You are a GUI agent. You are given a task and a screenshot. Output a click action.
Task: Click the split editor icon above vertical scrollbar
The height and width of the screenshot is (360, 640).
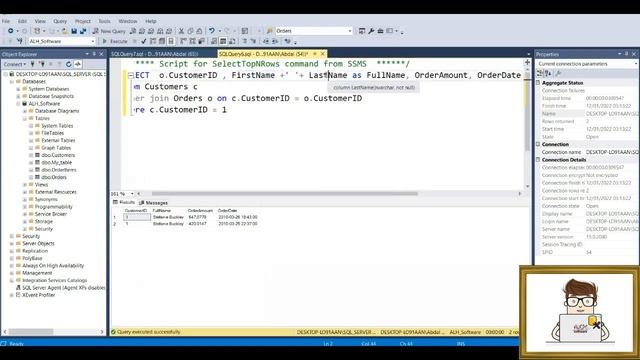tap(527, 62)
